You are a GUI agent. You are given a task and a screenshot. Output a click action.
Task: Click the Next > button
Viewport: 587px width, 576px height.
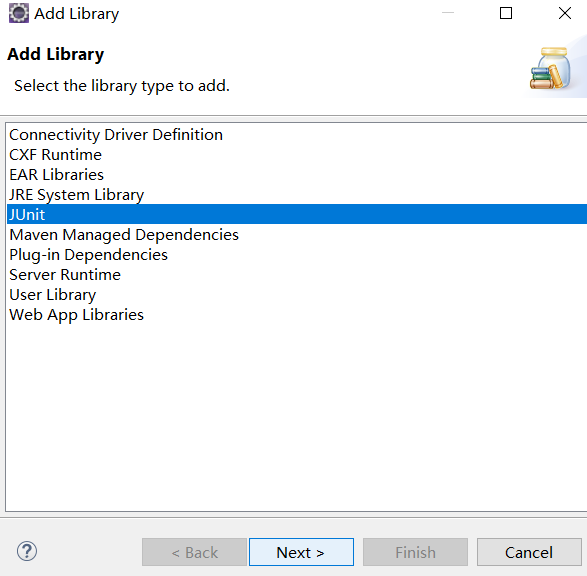pos(301,552)
